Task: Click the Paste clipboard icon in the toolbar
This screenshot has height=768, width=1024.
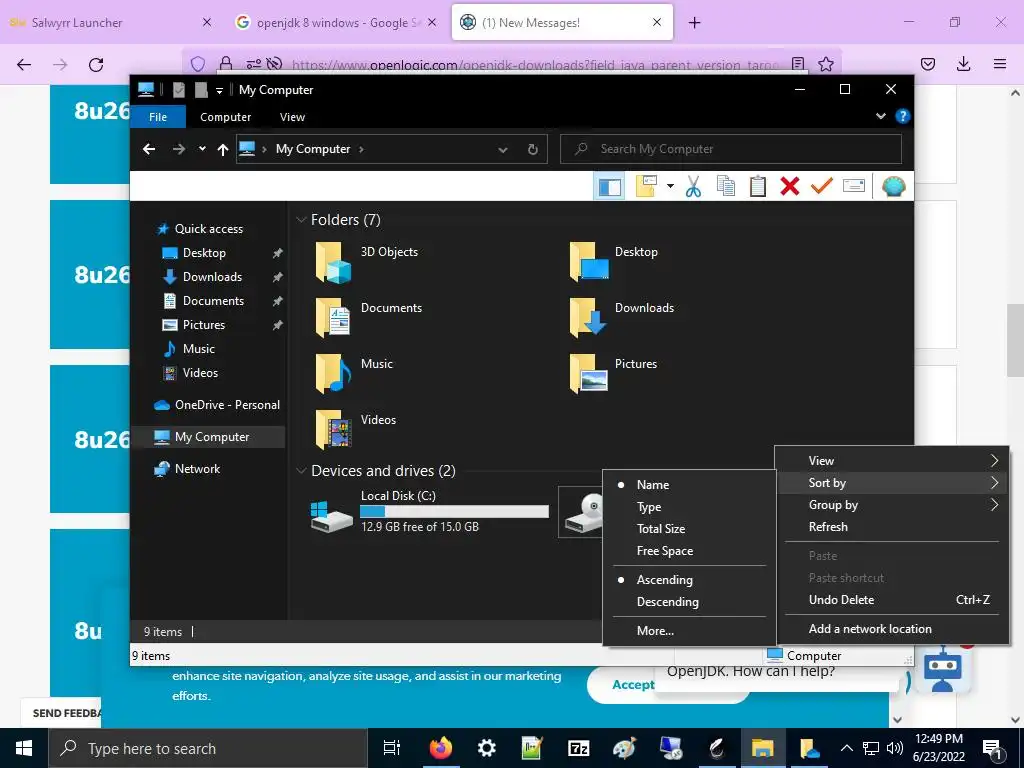Action: 758,187
